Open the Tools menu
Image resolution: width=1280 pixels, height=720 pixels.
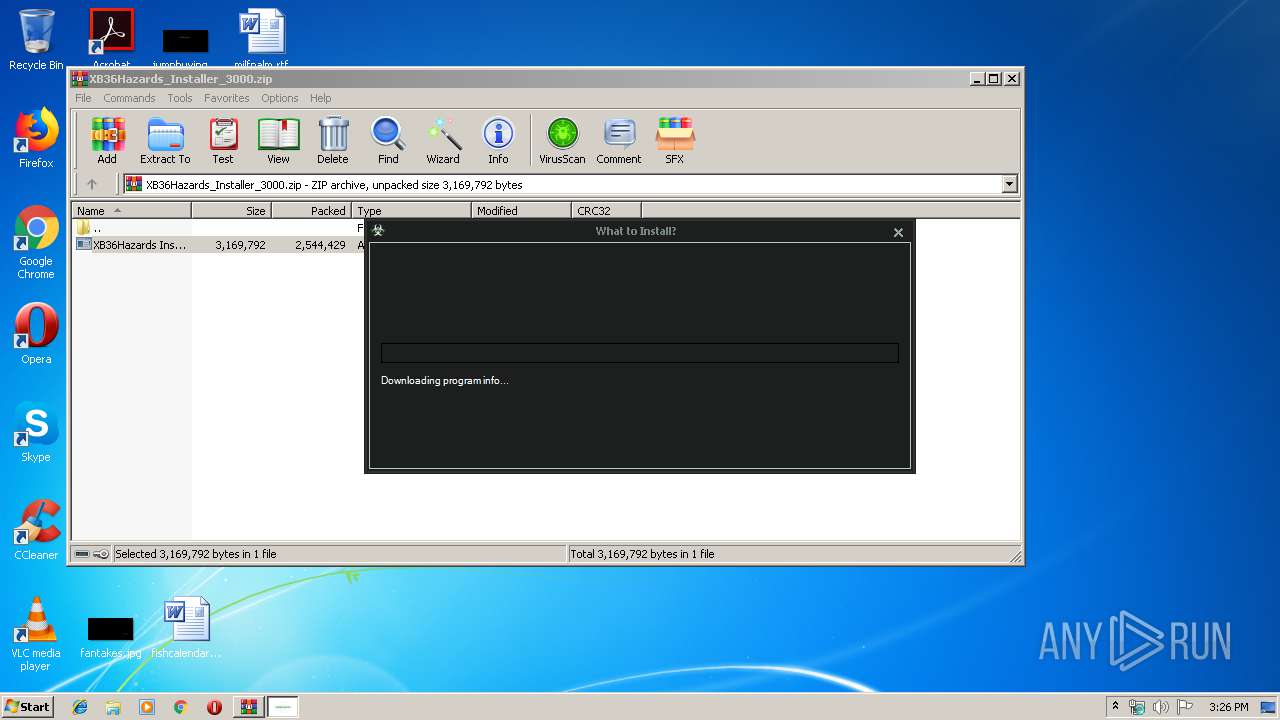pyautogui.click(x=180, y=98)
